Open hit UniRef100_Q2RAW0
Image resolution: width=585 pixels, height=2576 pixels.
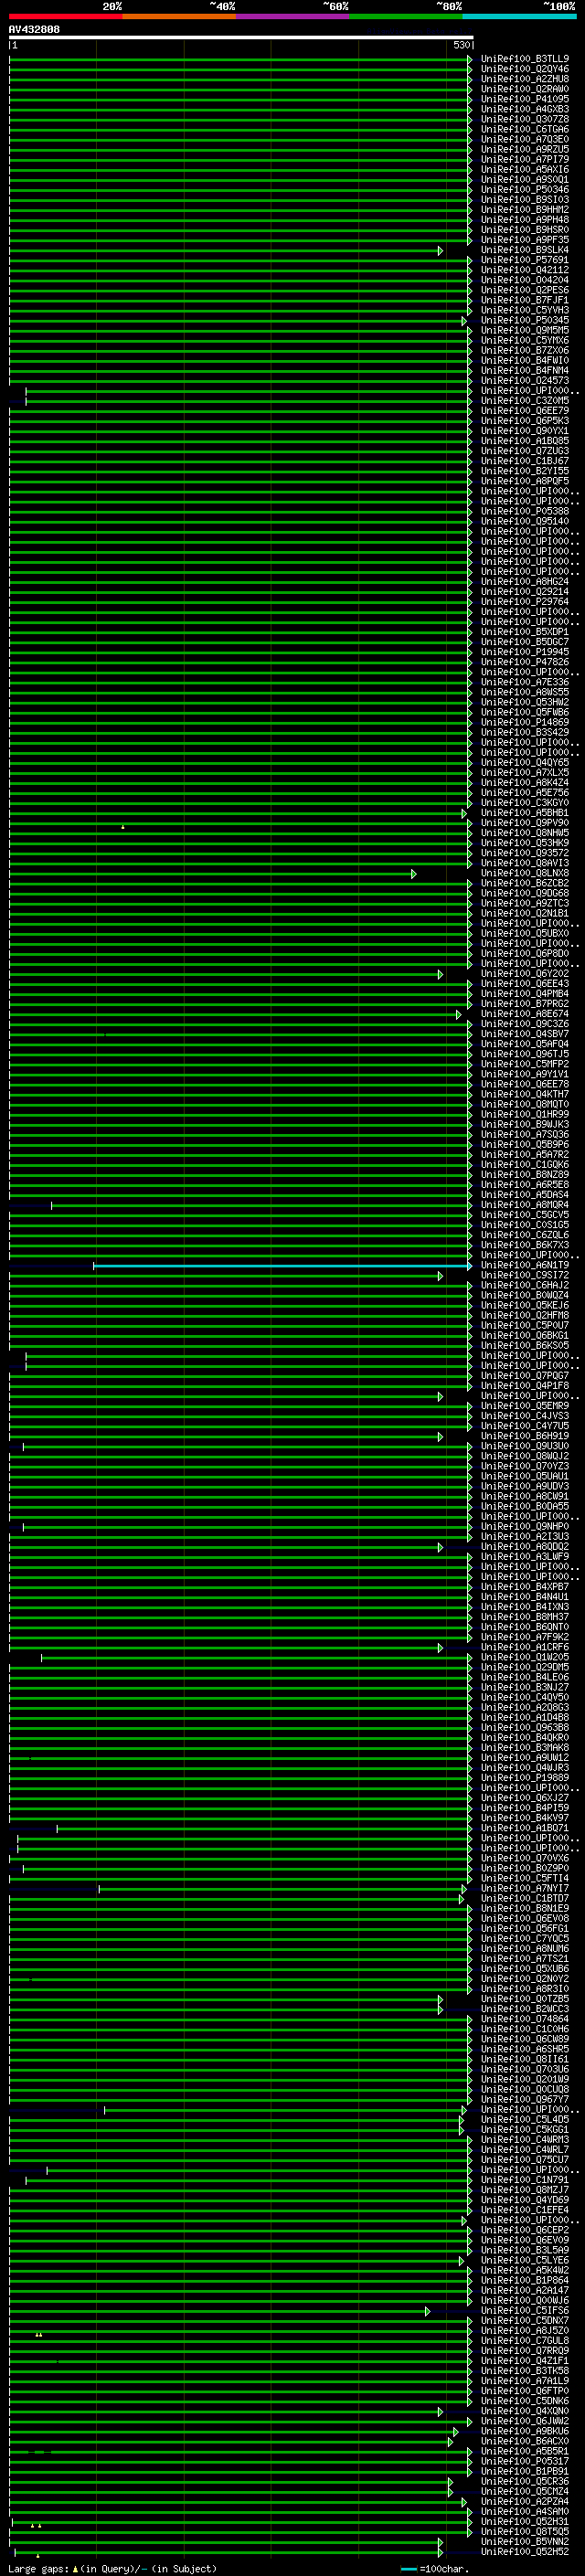pos(525,89)
